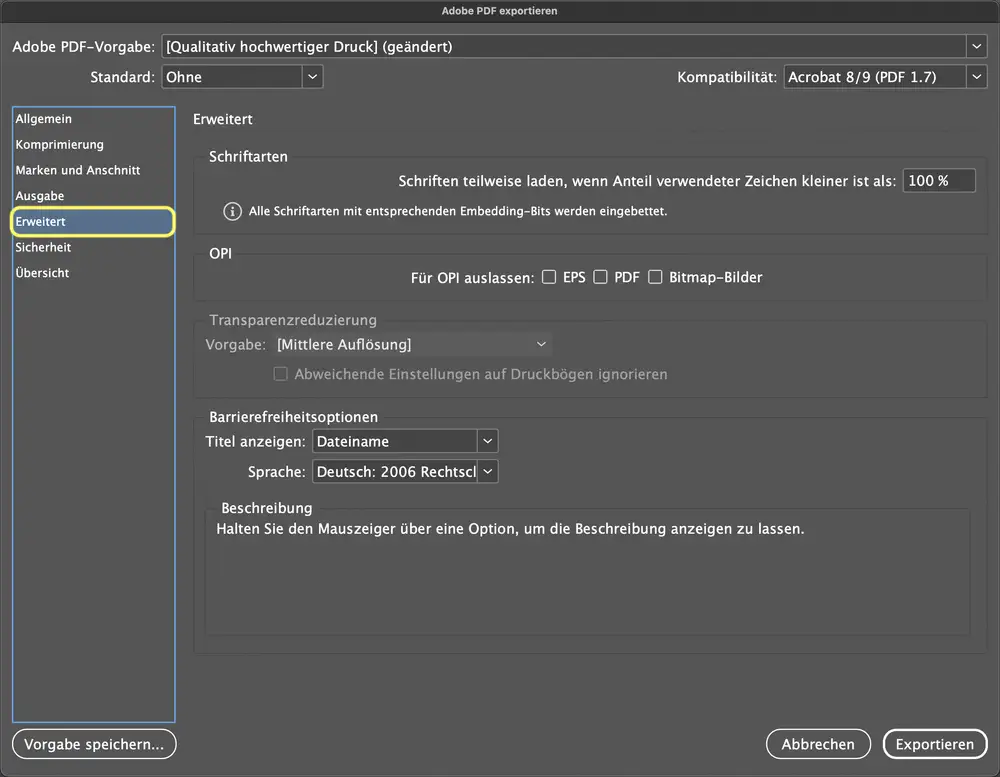Expand the Standard dropdown showing Ohne

[x=242, y=77]
